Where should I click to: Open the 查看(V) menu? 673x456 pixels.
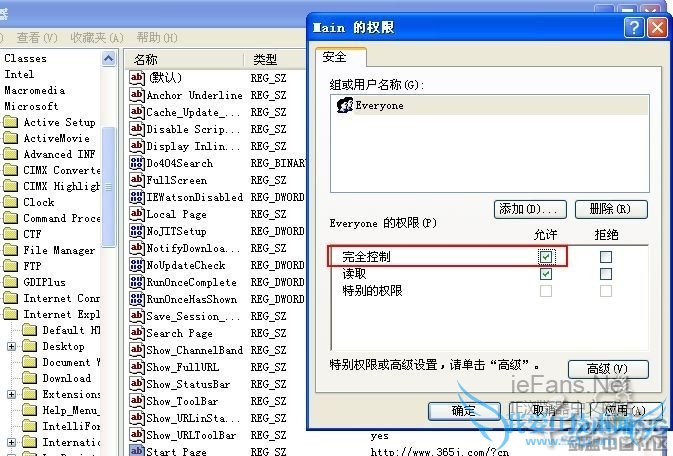click(x=37, y=38)
